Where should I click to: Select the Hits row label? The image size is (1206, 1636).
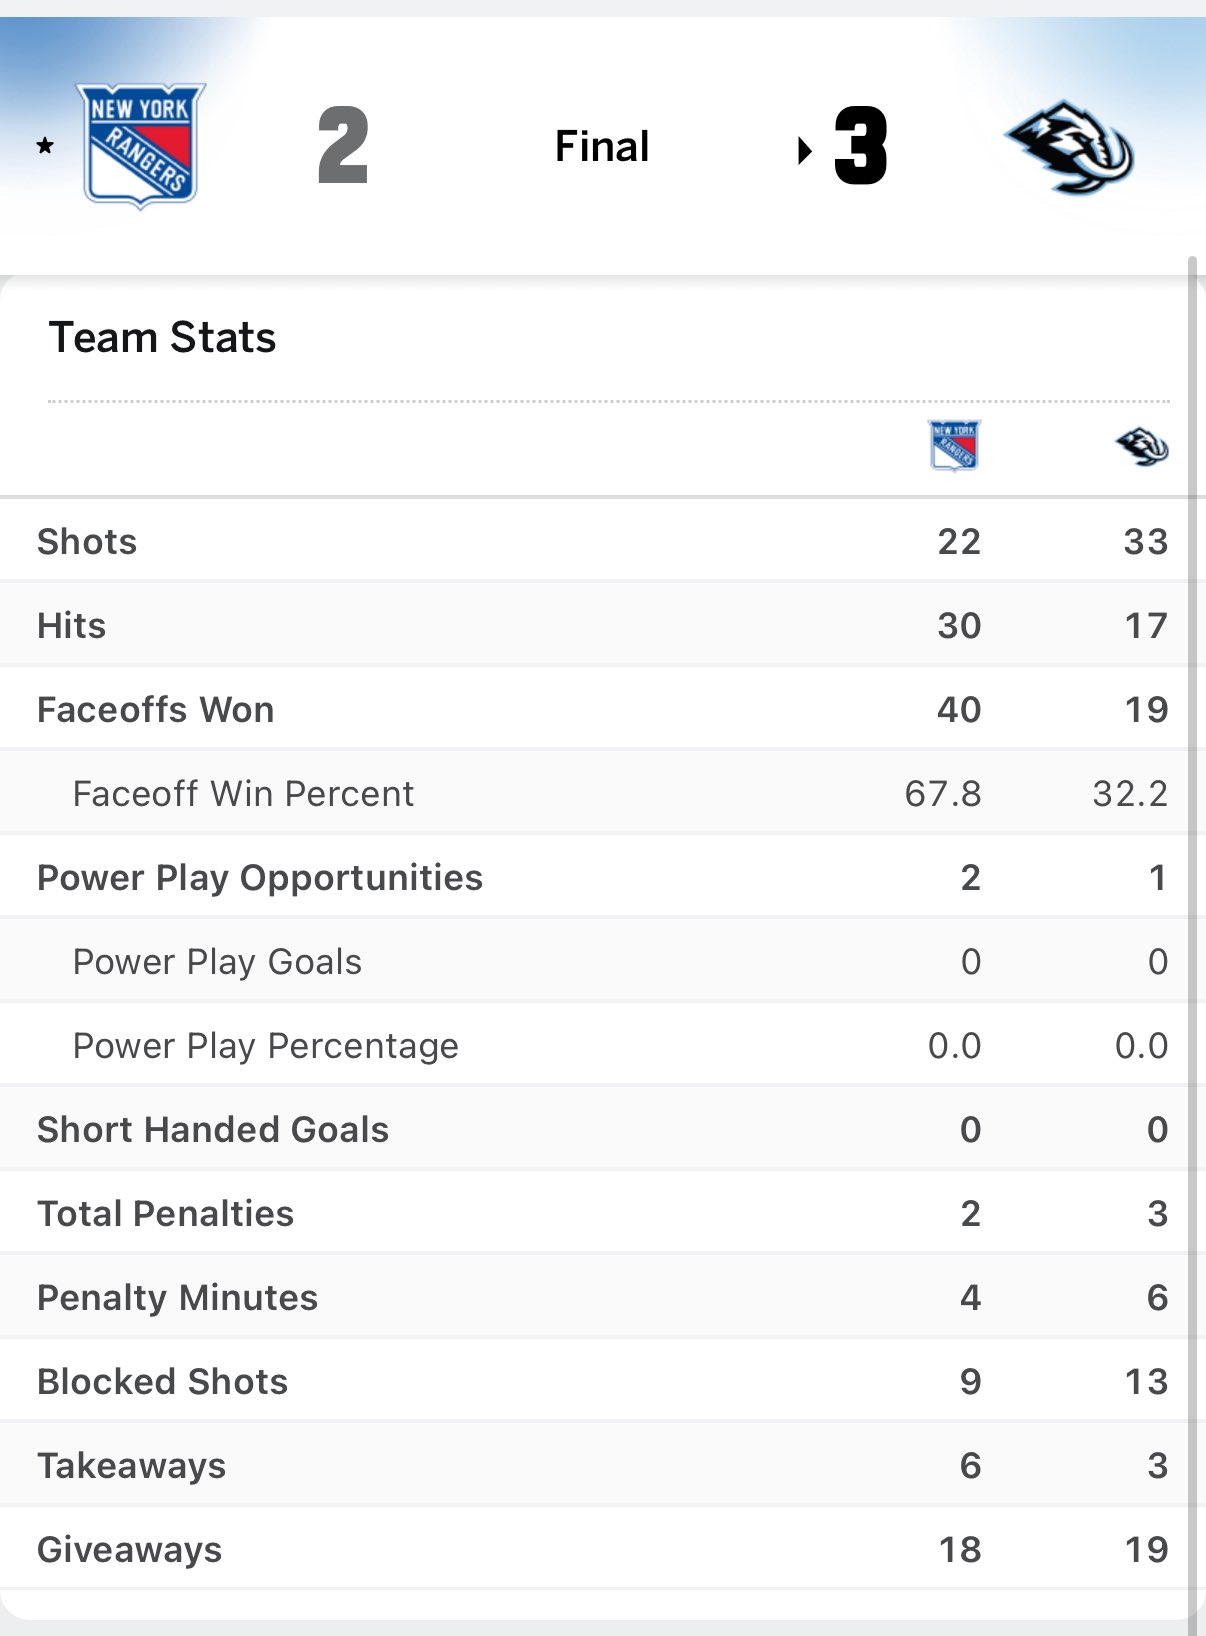[x=71, y=625]
